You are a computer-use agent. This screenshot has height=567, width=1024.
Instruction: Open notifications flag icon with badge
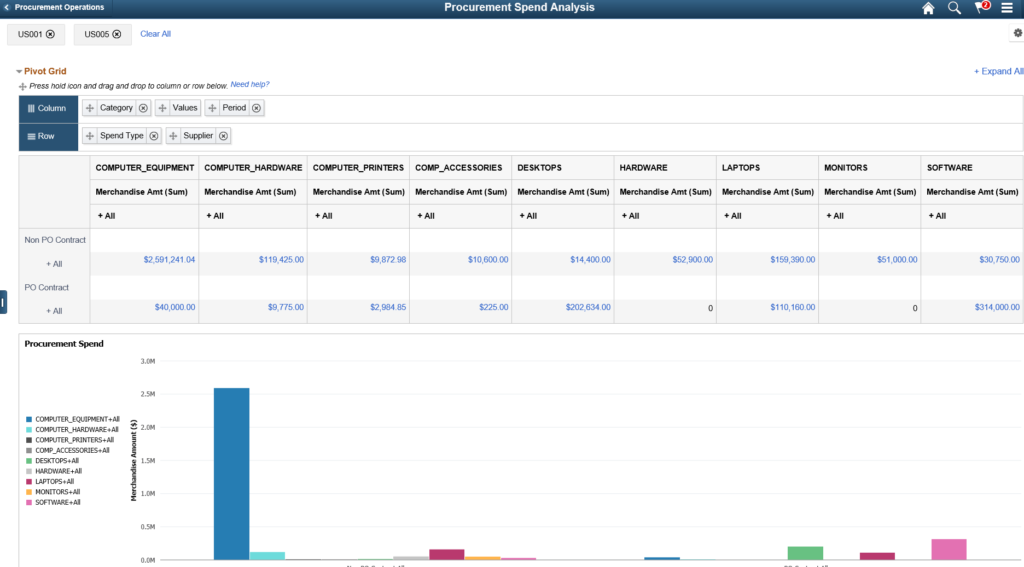(982, 7)
